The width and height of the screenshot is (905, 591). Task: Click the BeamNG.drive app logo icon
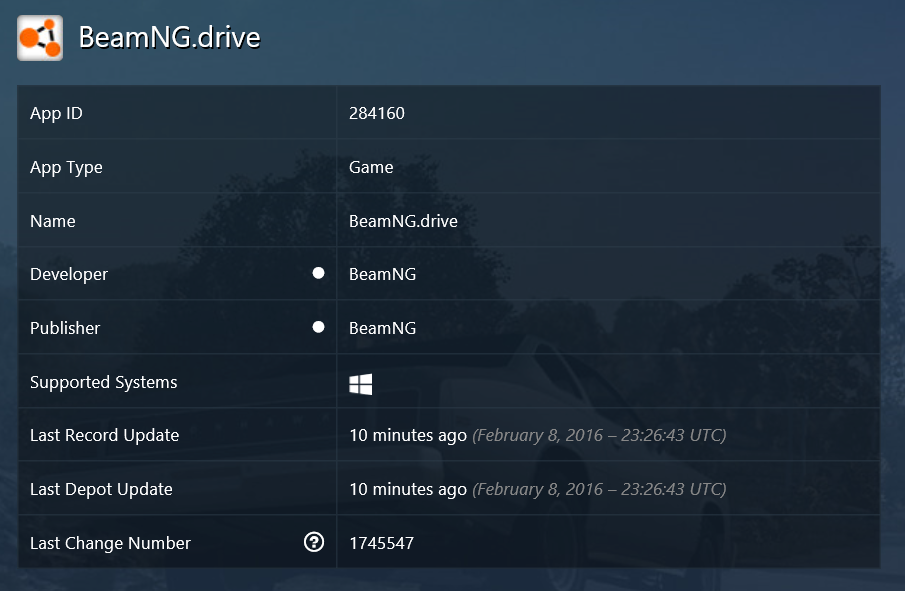(40, 38)
